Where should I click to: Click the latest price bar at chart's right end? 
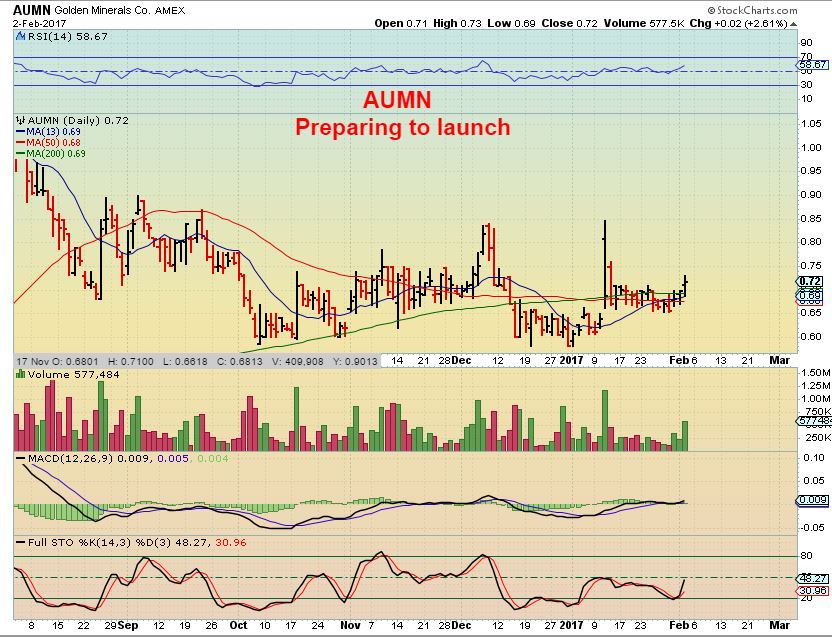pyautogui.click(x=686, y=287)
